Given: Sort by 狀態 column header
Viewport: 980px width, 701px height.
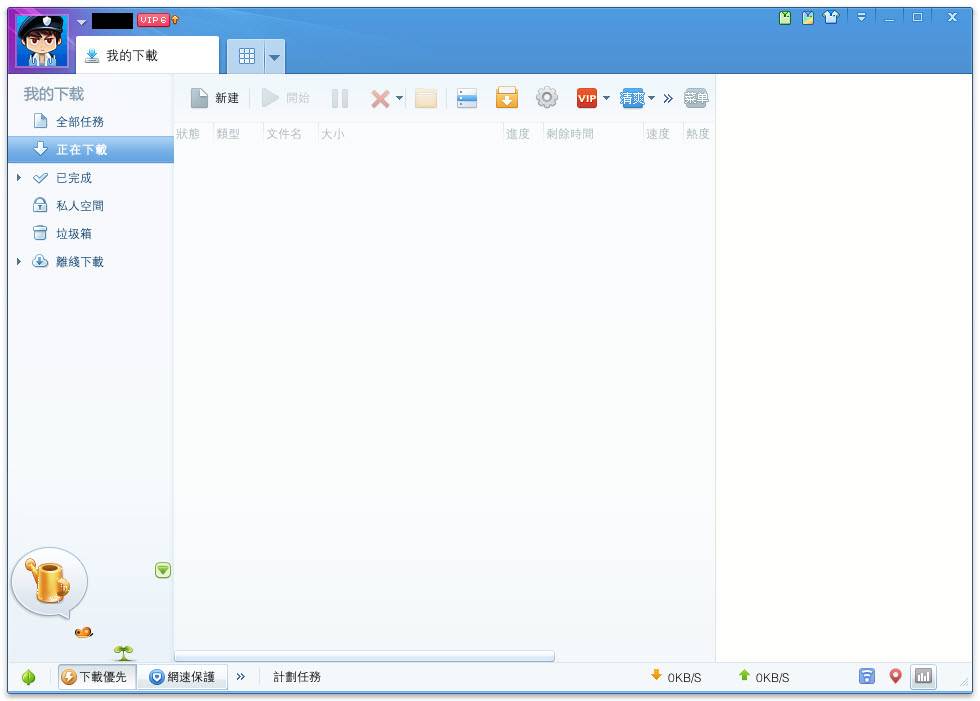Looking at the screenshot, I should click(x=188, y=134).
